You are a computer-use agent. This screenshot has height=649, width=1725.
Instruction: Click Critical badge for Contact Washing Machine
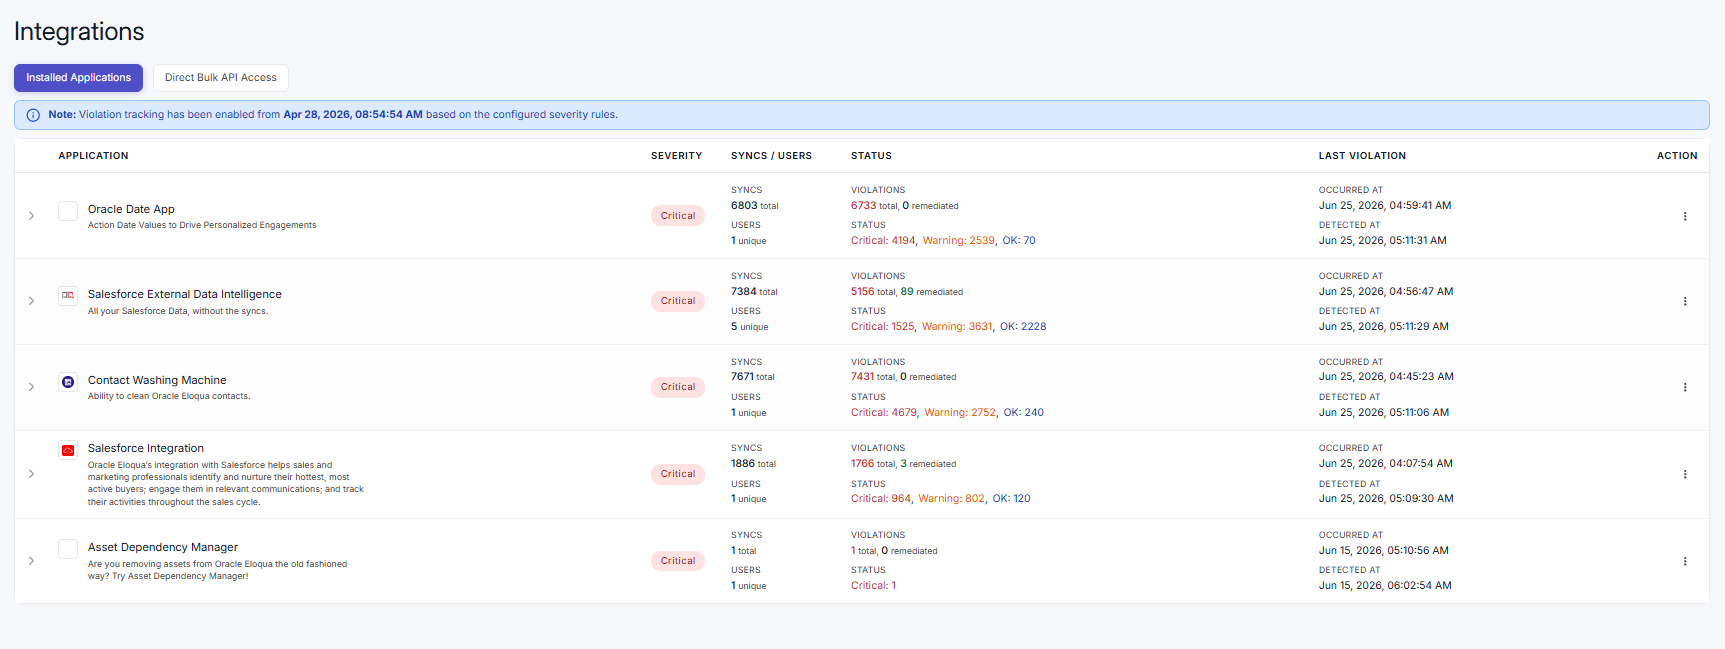[x=678, y=387]
